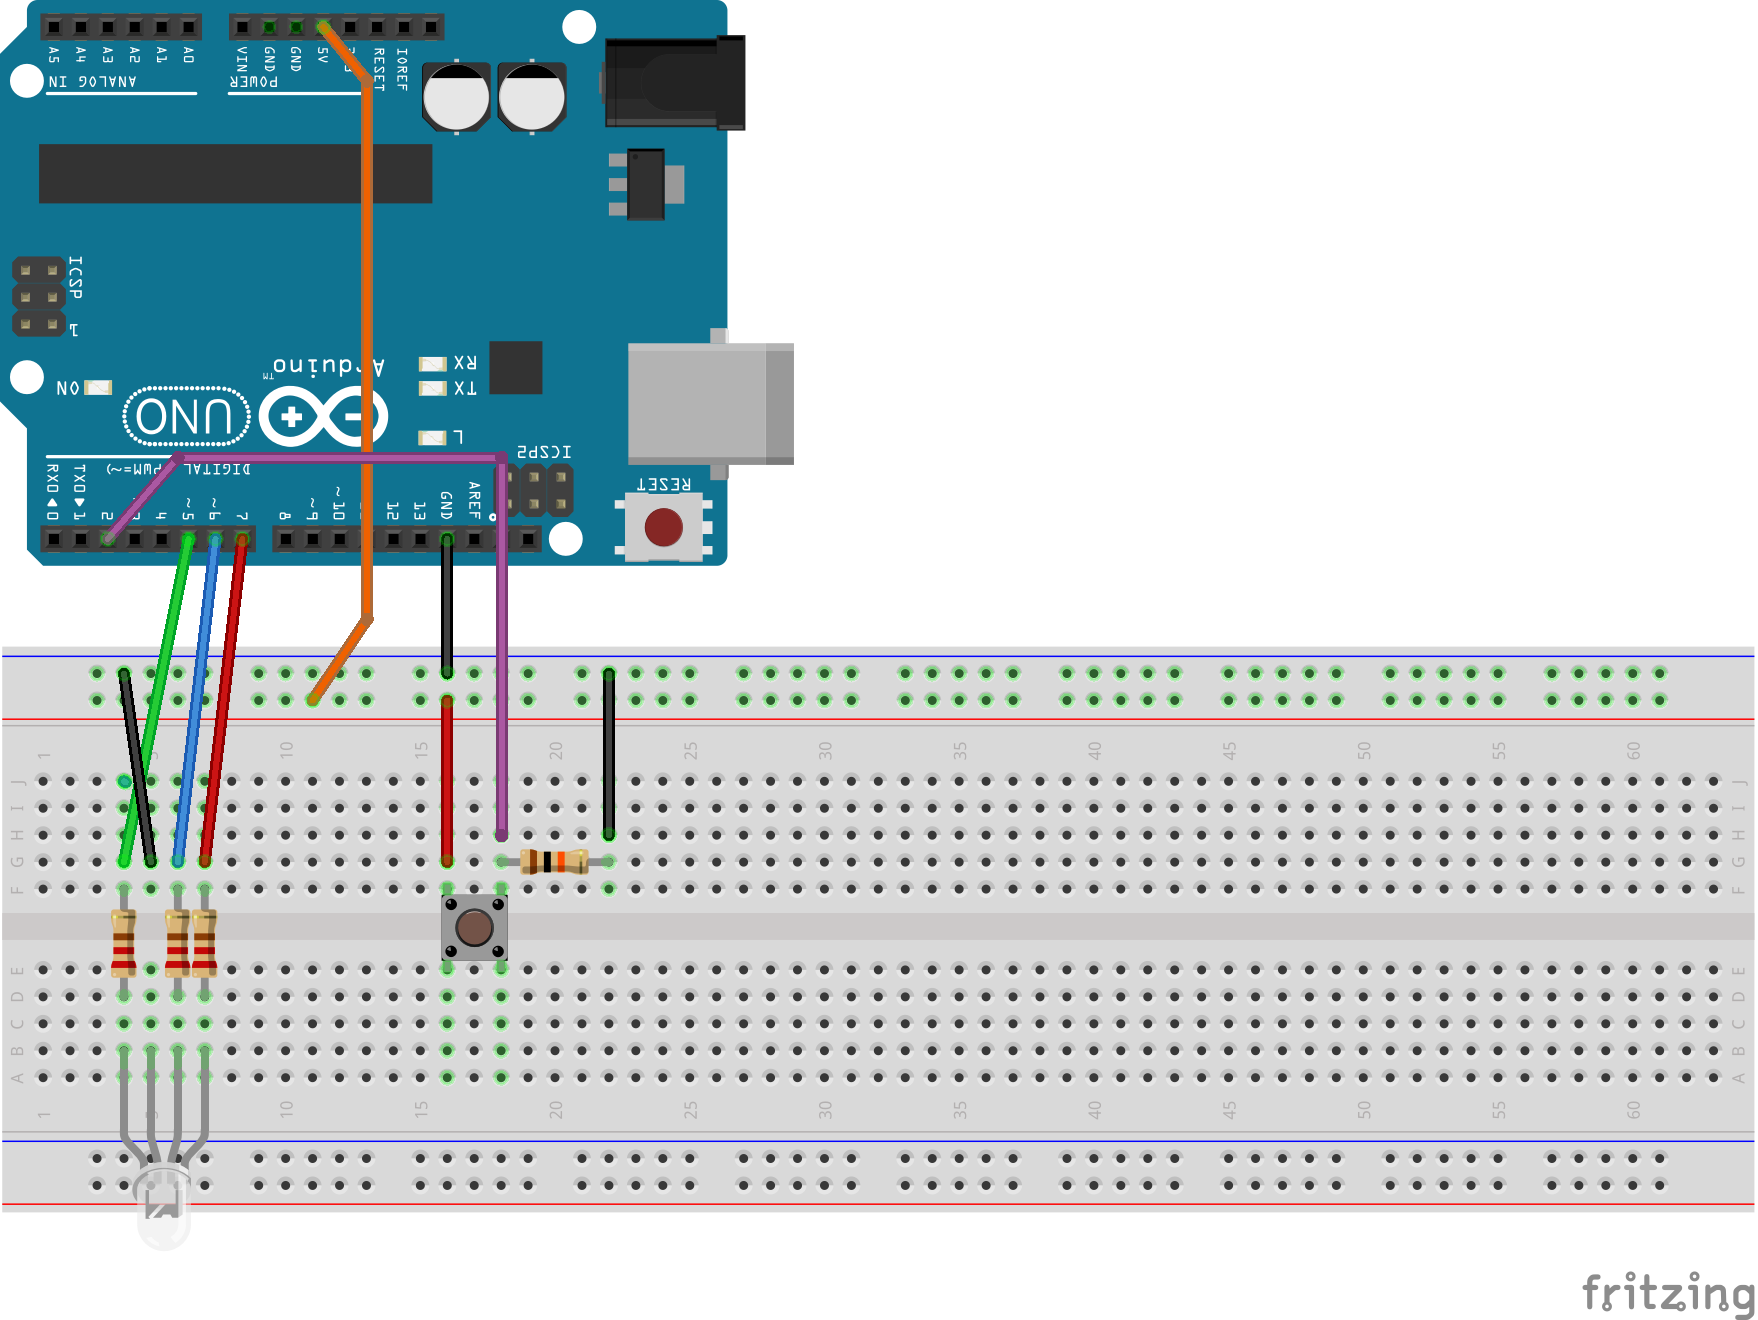Viewport: 1758px width, 1320px height.
Task: Click the purple wire from pin 2
Action: point(501,650)
